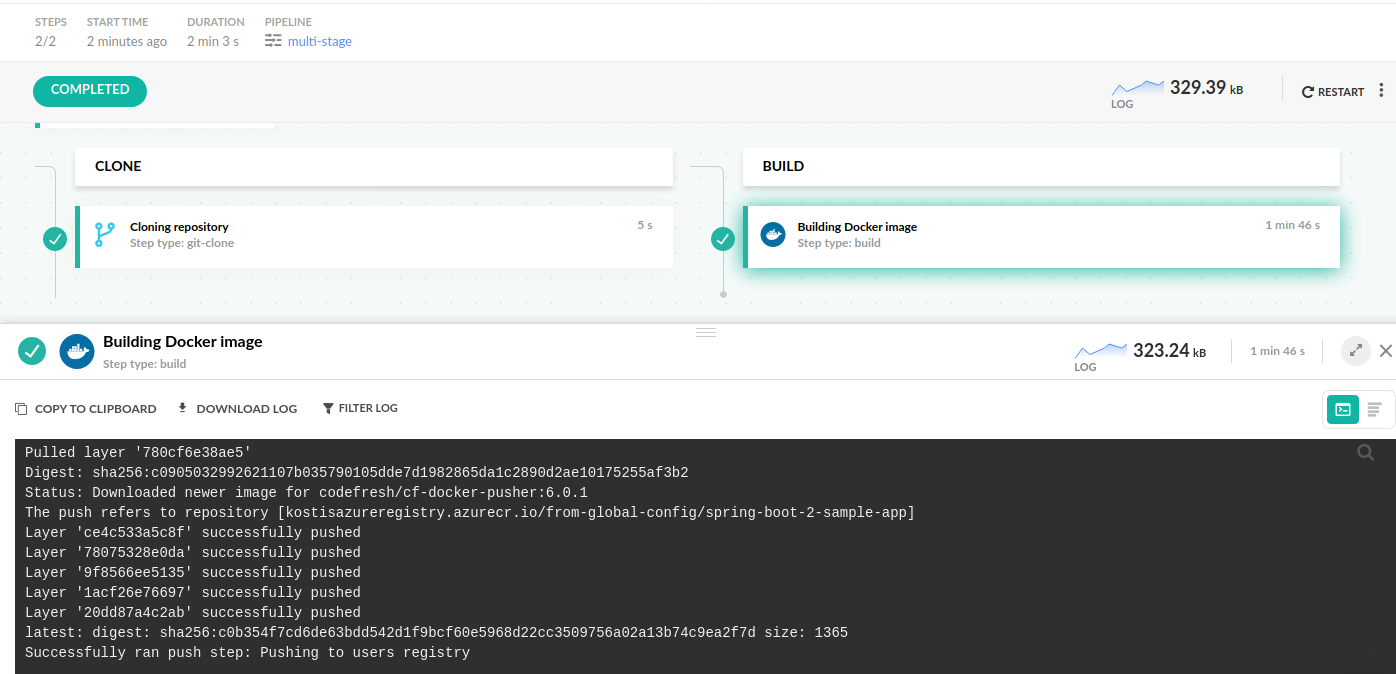This screenshot has width=1396, height=674.
Task: Click the pipeline icon next to multi-stage
Action: click(x=273, y=41)
